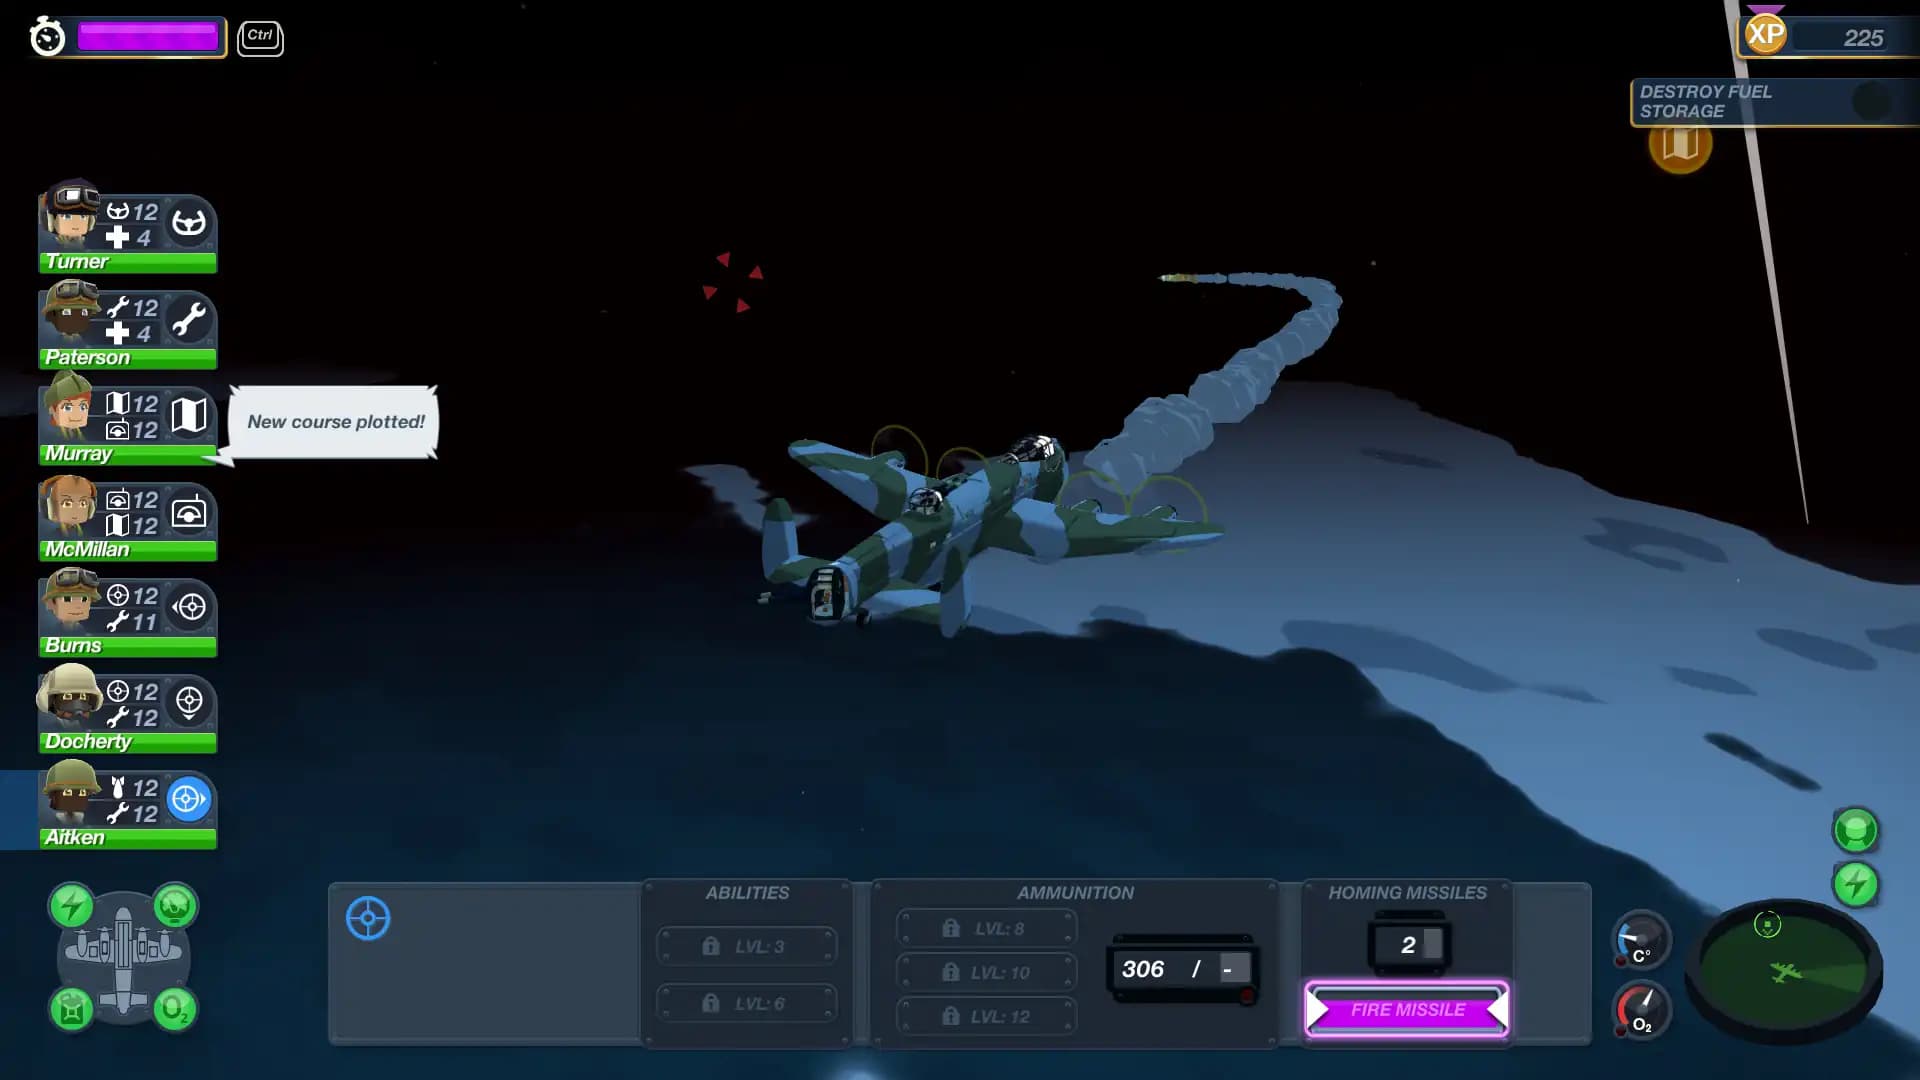Click the fuel canister status icon
Image resolution: width=1920 pixels, height=1080 pixels.
71,1010
